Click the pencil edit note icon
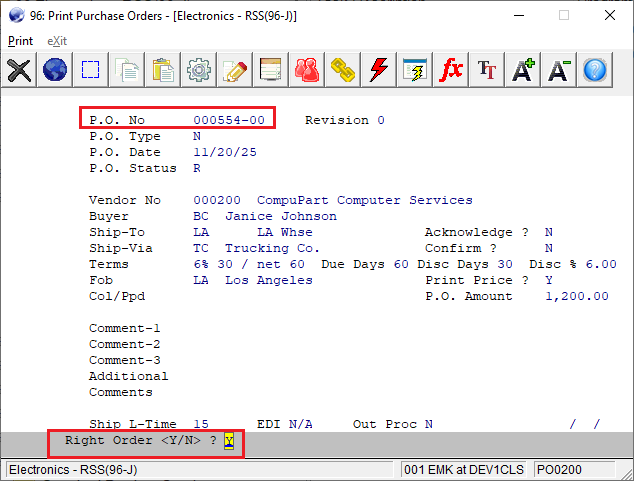Image resolution: width=634 pixels, height=481 pixels. (235, 70)
